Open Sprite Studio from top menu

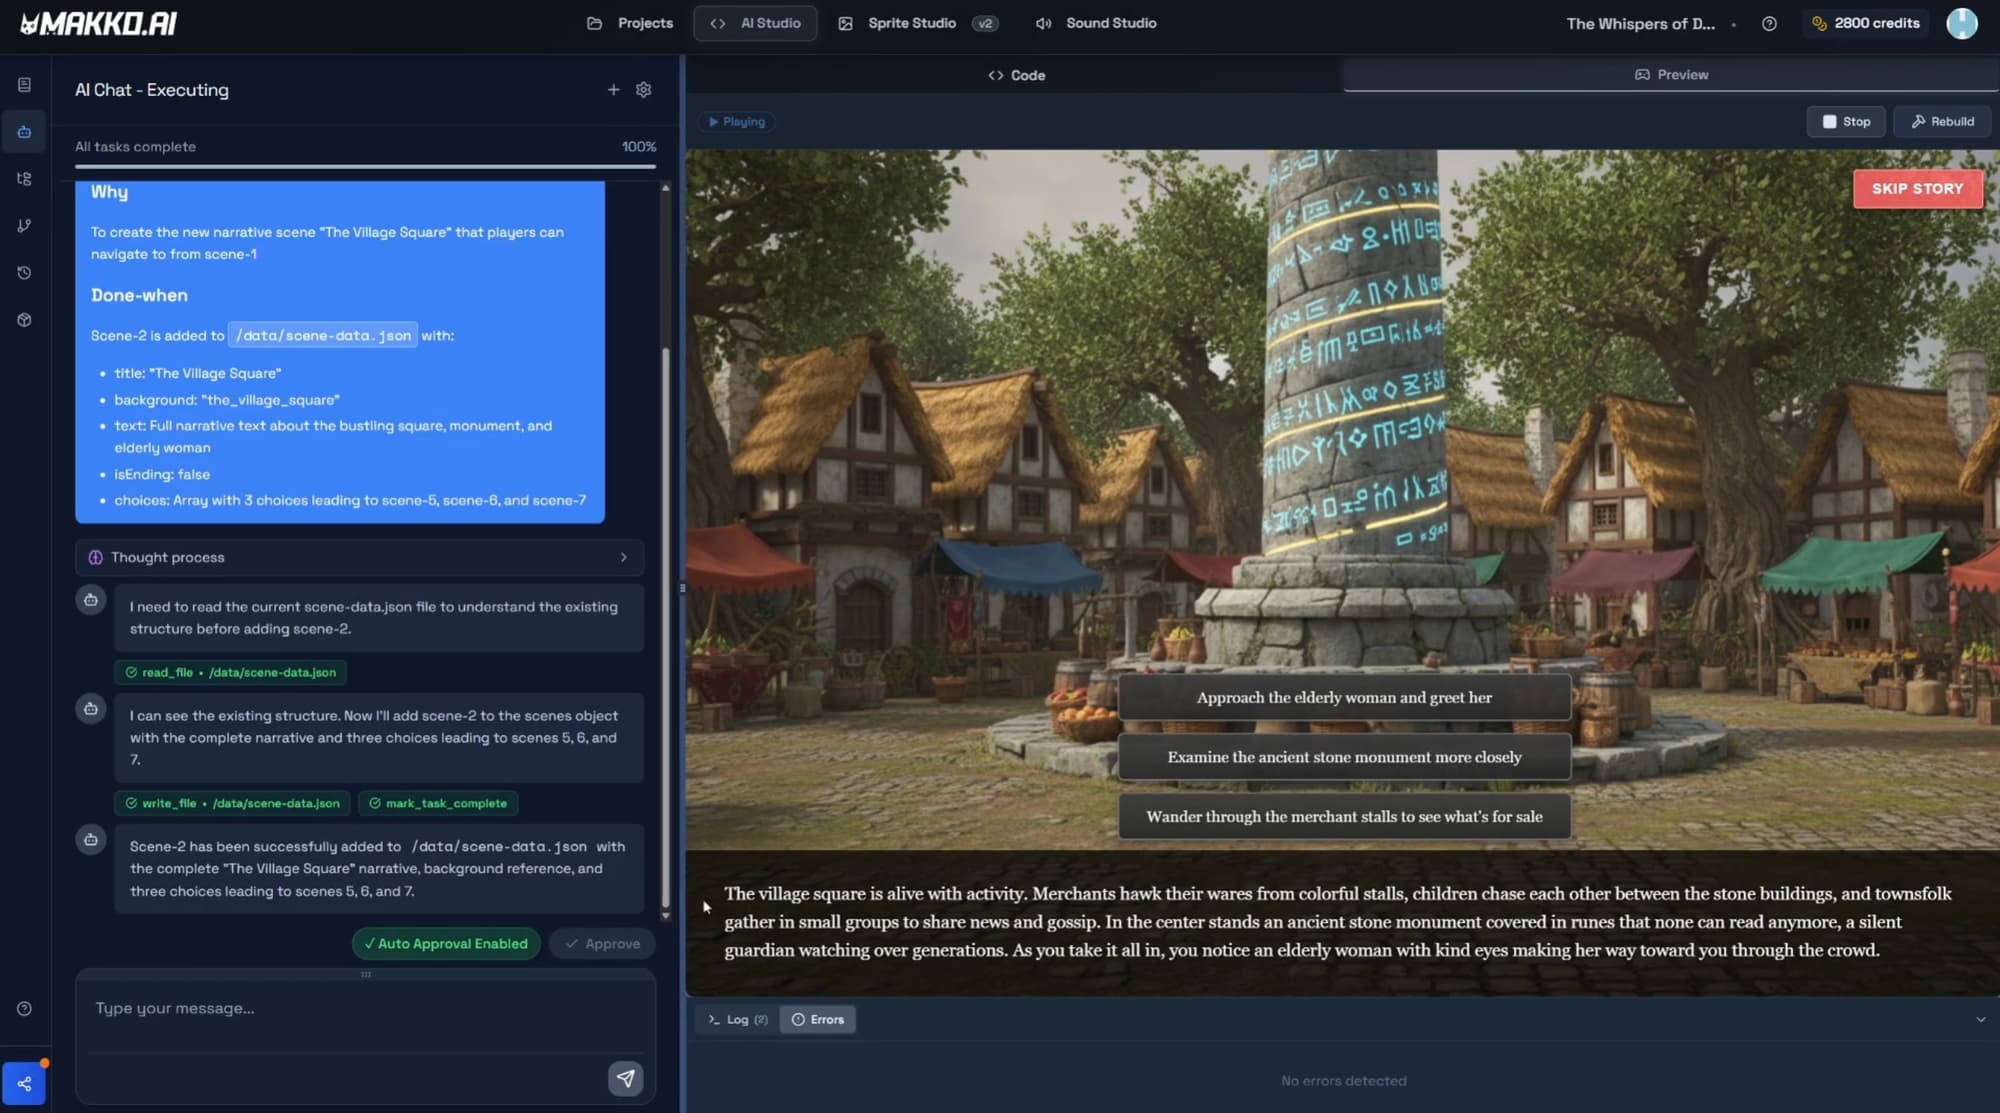coord(911,24)
